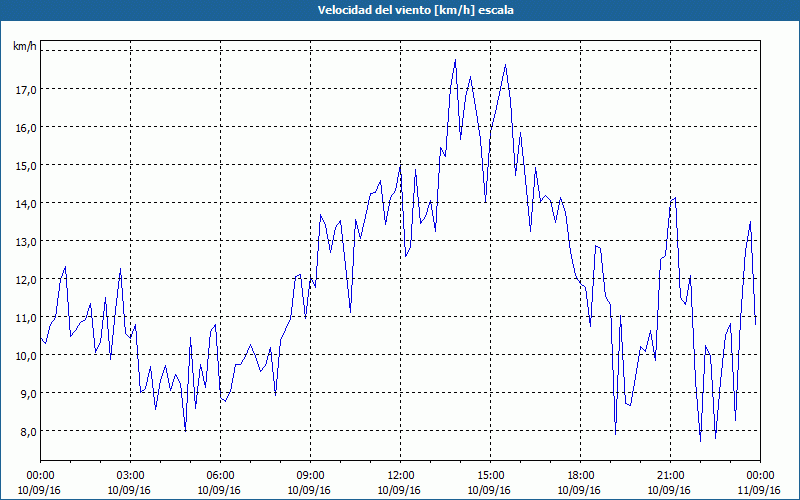Screen dimensions: 800x500
Task: Click the highest wind peak just before 14:00
Action: tap(455, 60)
